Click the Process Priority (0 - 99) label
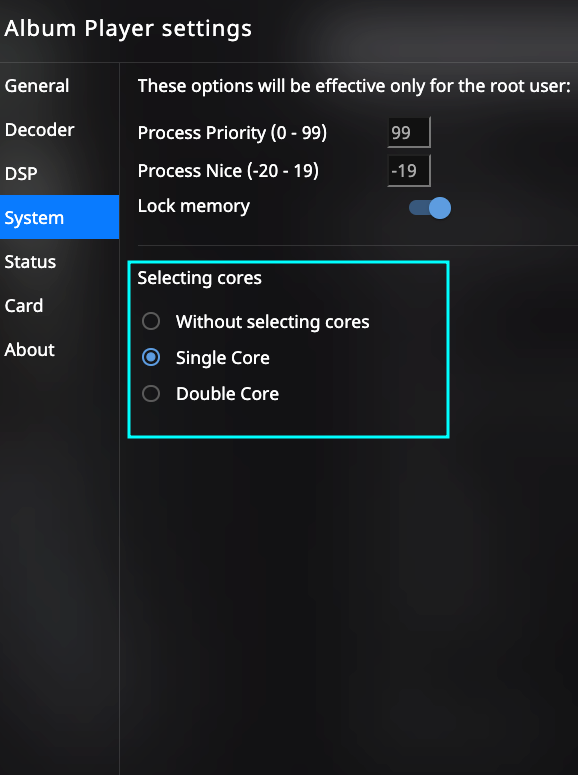This screenshot has width=578, height=775. point(232,132)
